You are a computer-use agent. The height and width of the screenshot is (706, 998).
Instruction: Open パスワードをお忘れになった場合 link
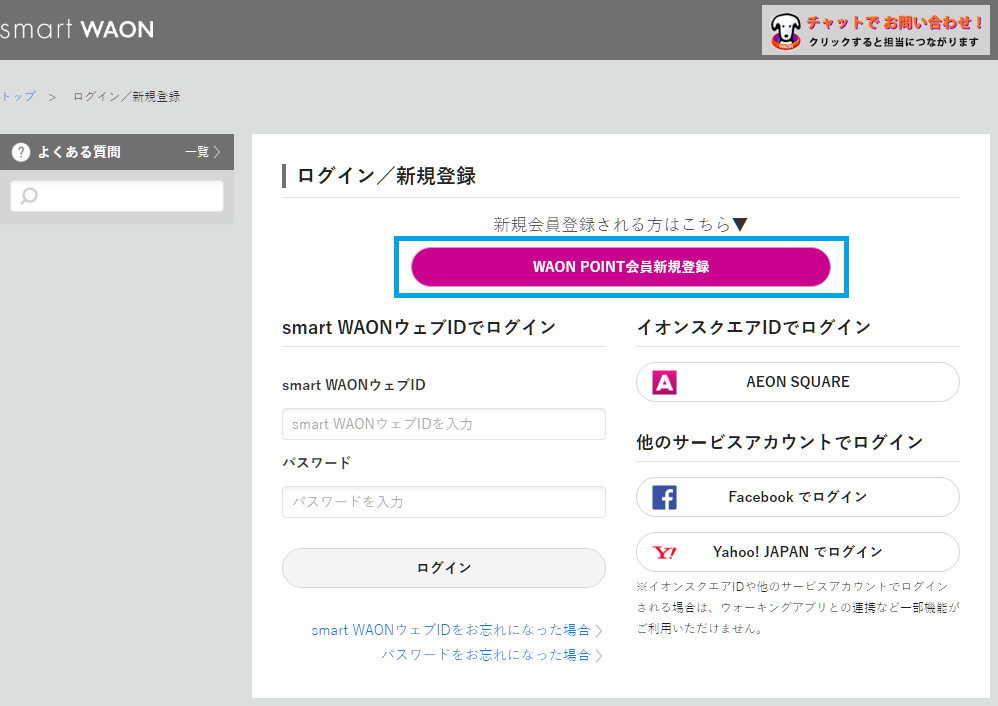(491, 654)
